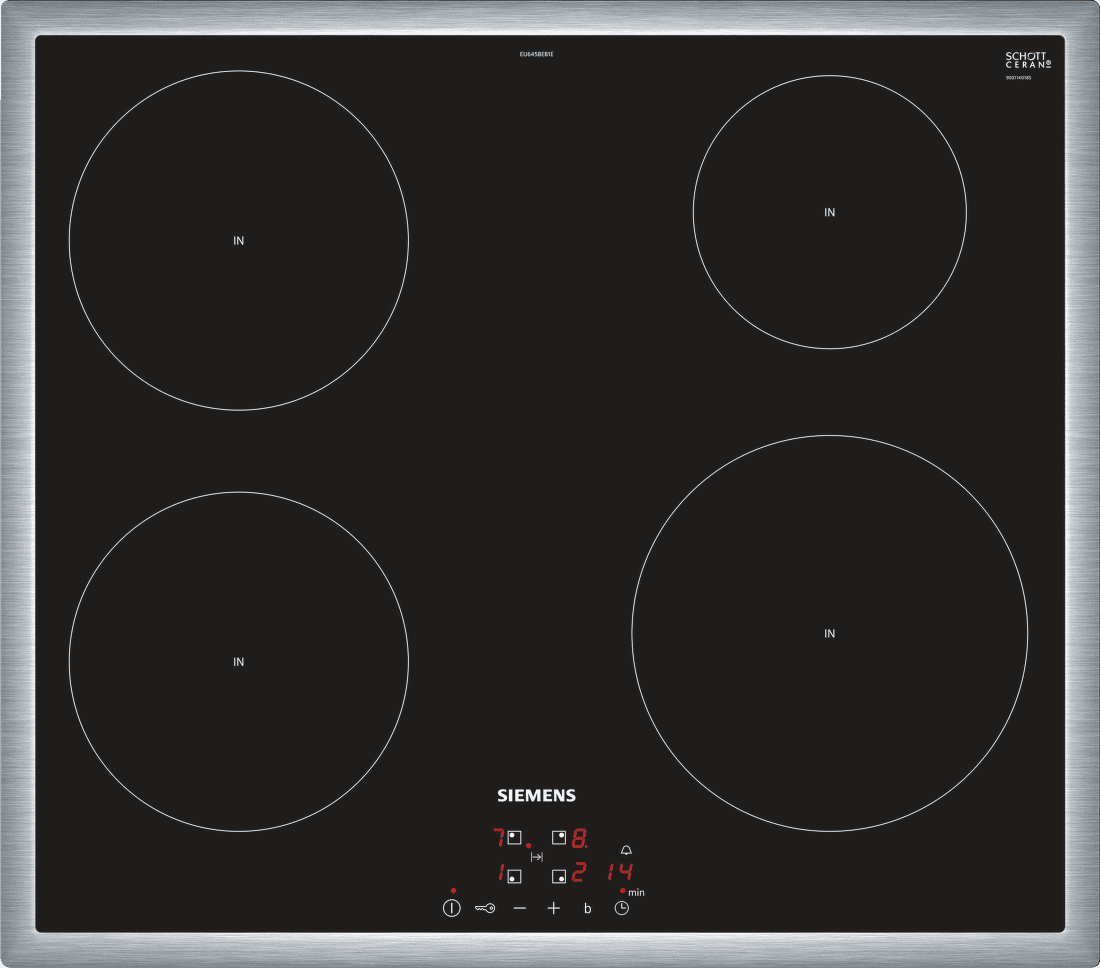Screen dimensions: 1100x968
Task: Click the red indicator dot above power symbol
Action: point(453,890)
